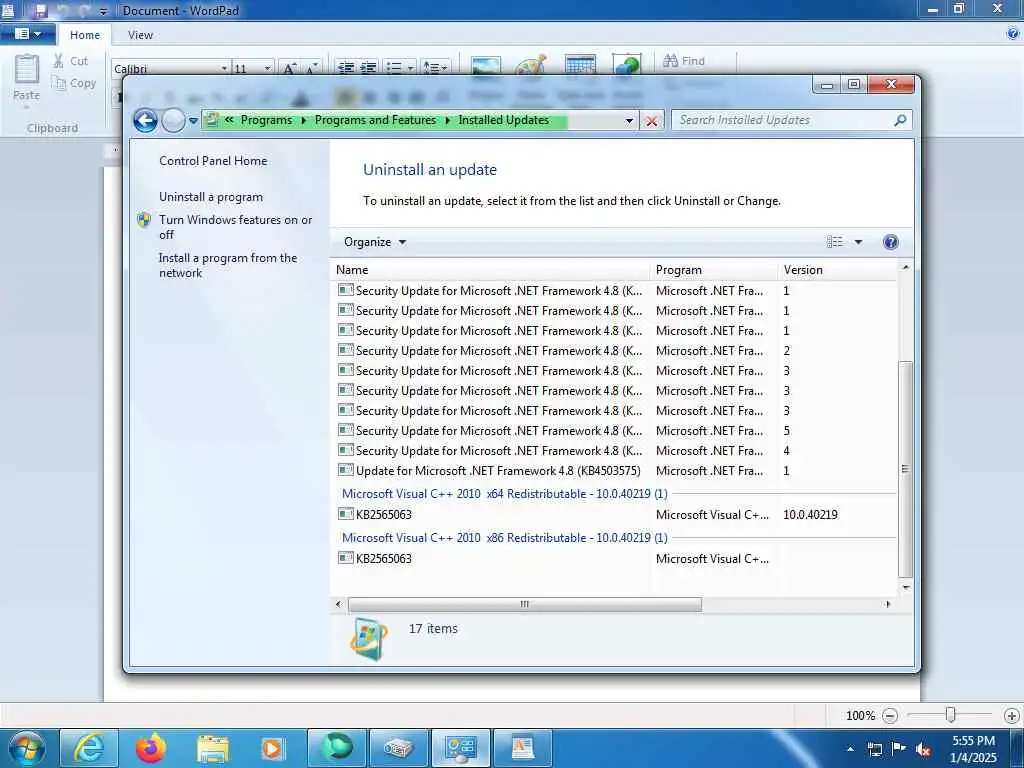
Task: Open Customize Quick Access Toolbar dropdown in WordPad
Action: pyautogui.click(x=103, y=12)
